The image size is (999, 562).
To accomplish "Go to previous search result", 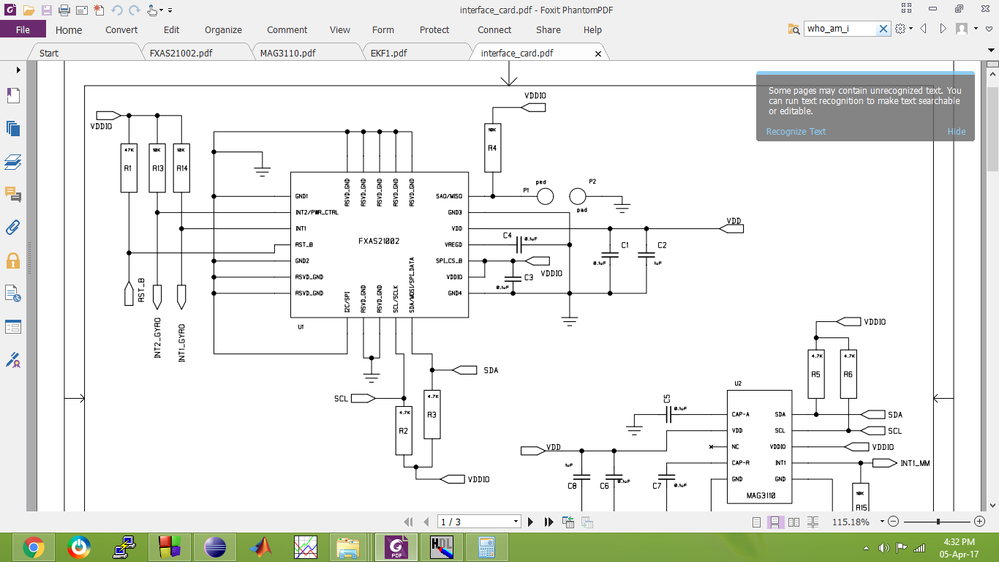I will [923, 29].
